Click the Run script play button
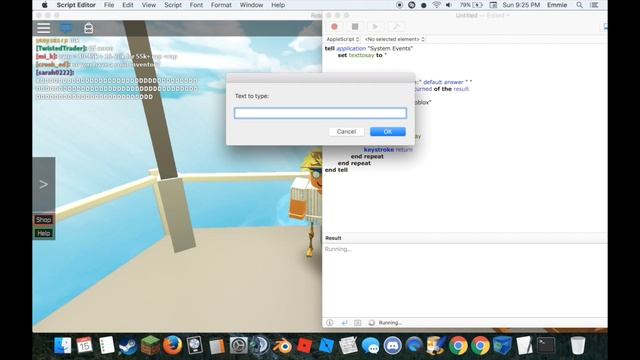 point(375,27)
